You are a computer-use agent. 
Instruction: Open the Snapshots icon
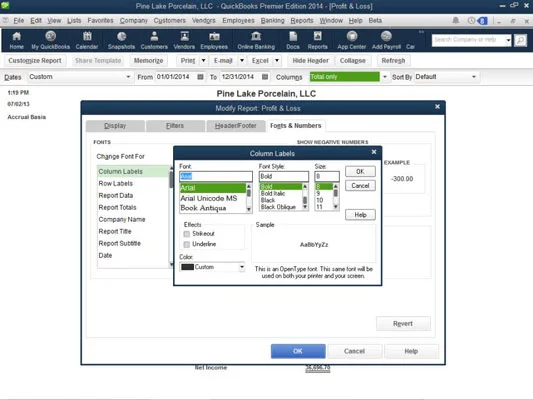pyautogui.click(x=121, y=40)
